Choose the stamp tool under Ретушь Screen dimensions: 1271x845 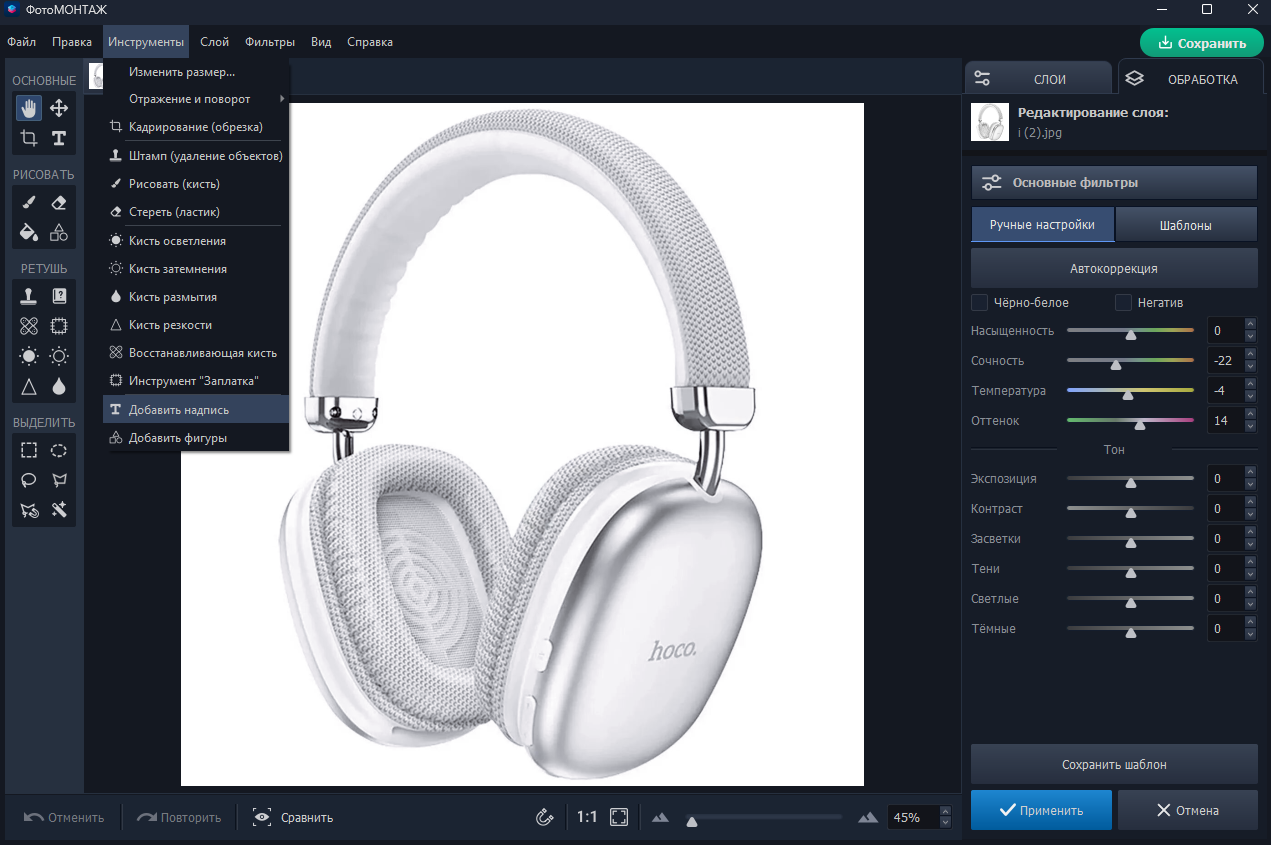(x=29, y=296)
